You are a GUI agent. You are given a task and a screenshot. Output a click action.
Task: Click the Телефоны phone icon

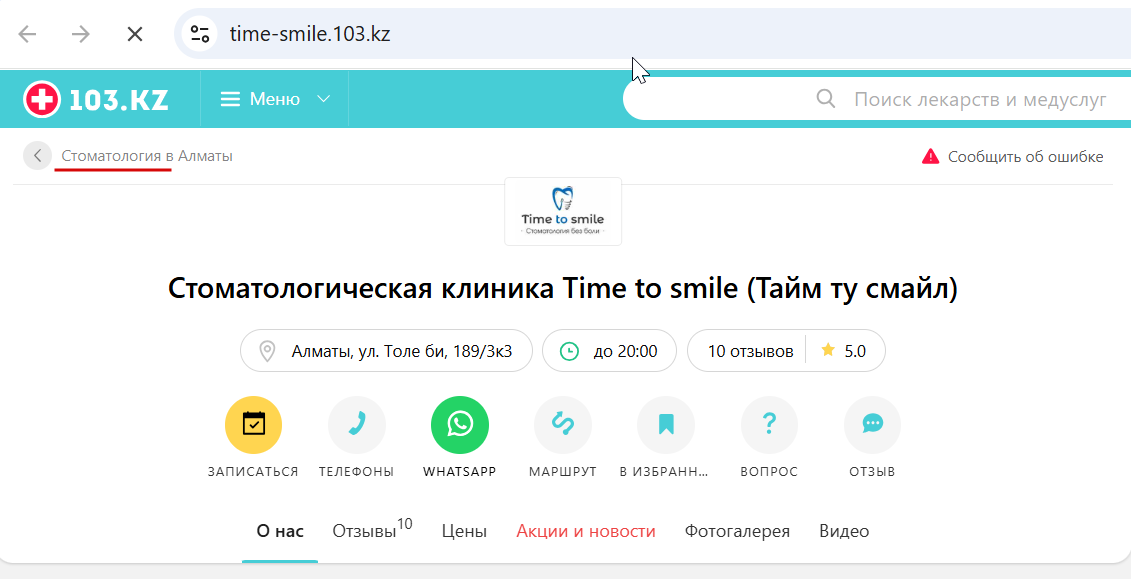[356, 425]
